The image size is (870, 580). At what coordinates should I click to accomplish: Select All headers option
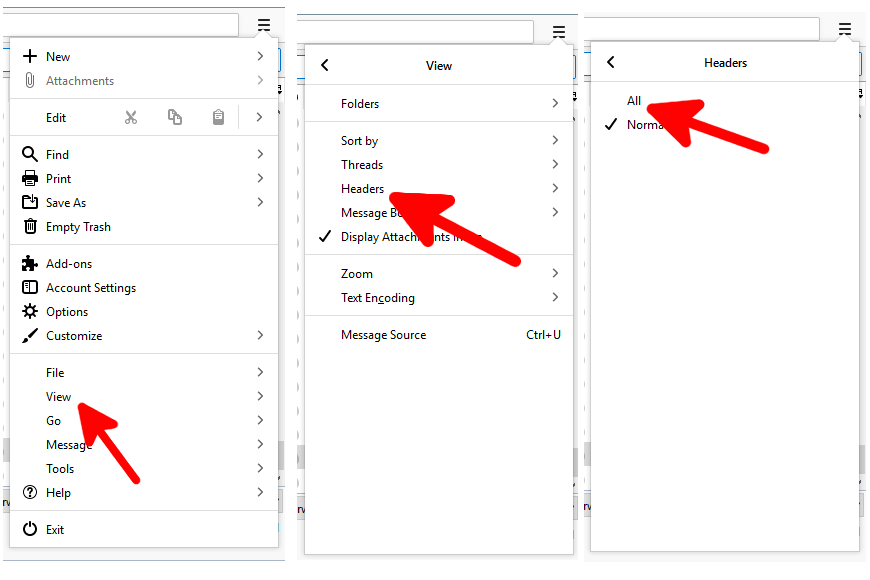[634, 101]
